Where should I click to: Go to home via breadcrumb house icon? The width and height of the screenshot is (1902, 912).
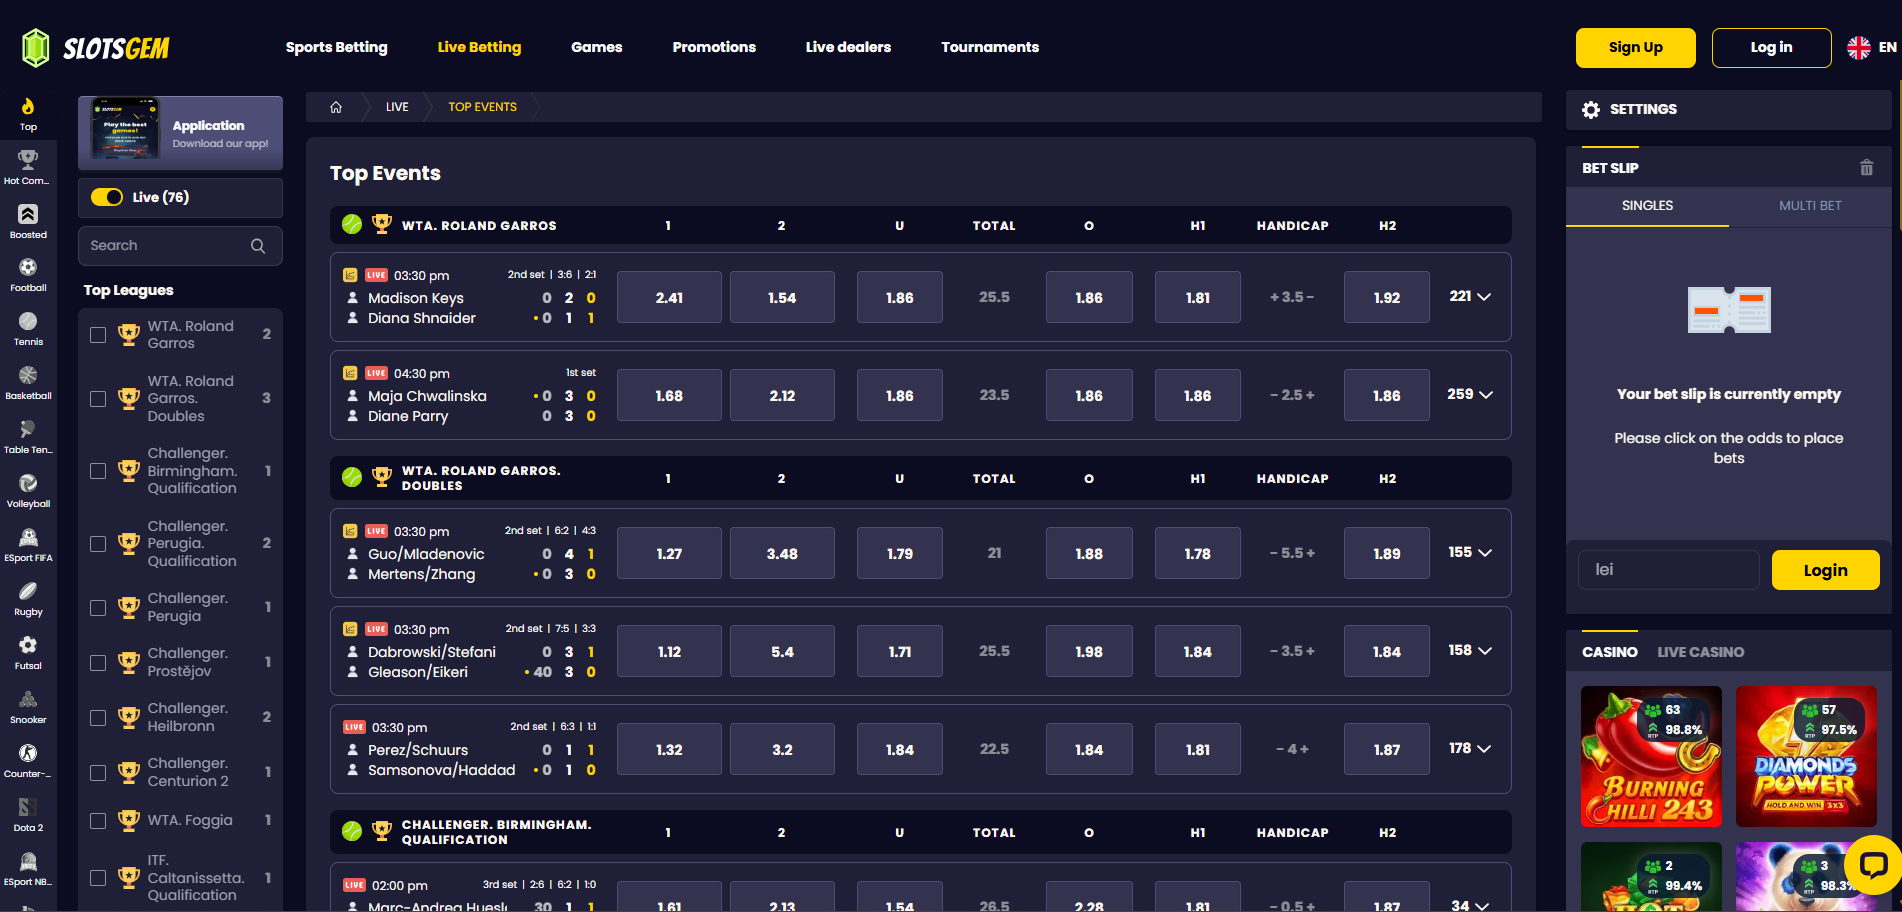point(336,107)
